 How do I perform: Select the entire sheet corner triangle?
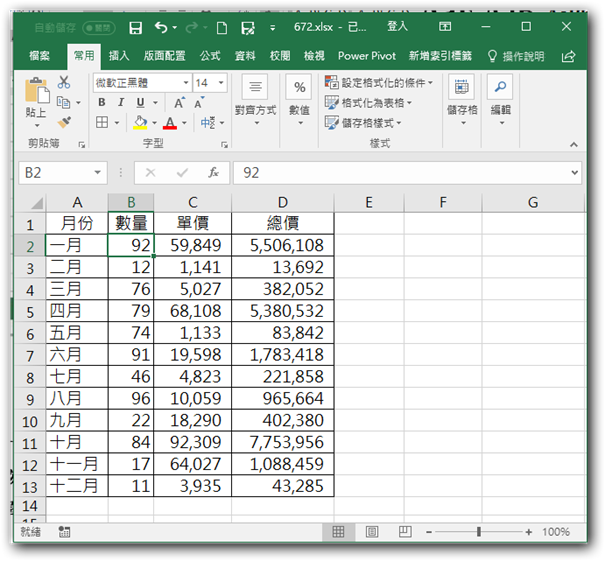click(37, 203)
